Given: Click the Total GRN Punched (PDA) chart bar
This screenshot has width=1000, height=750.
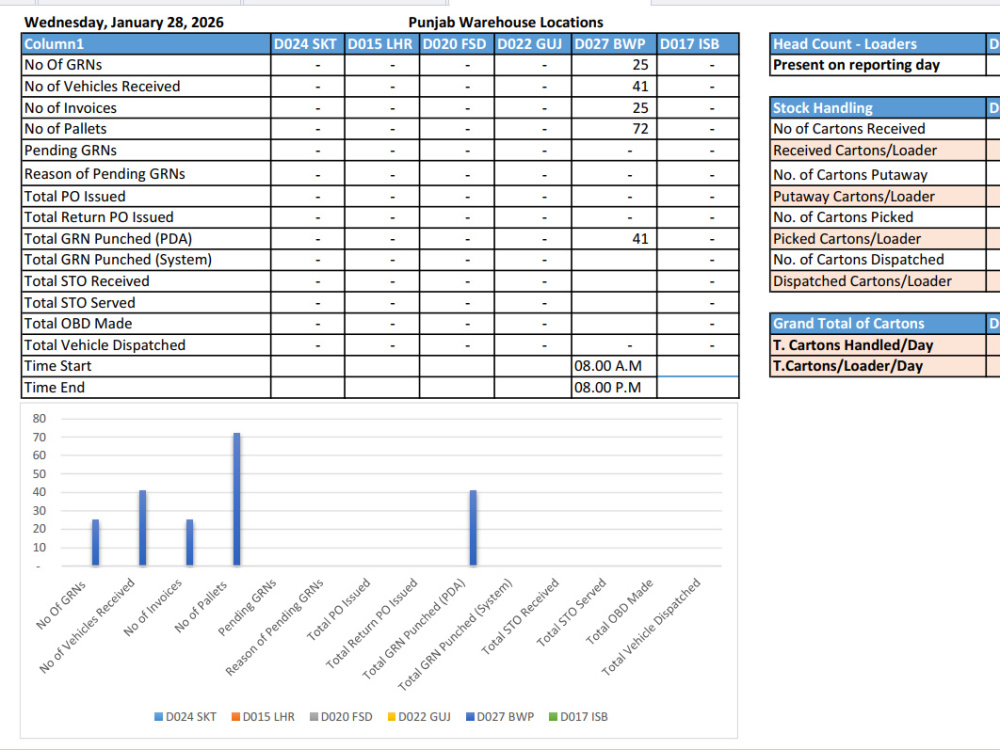Looking at the screenshot, I should coord(473,528).
